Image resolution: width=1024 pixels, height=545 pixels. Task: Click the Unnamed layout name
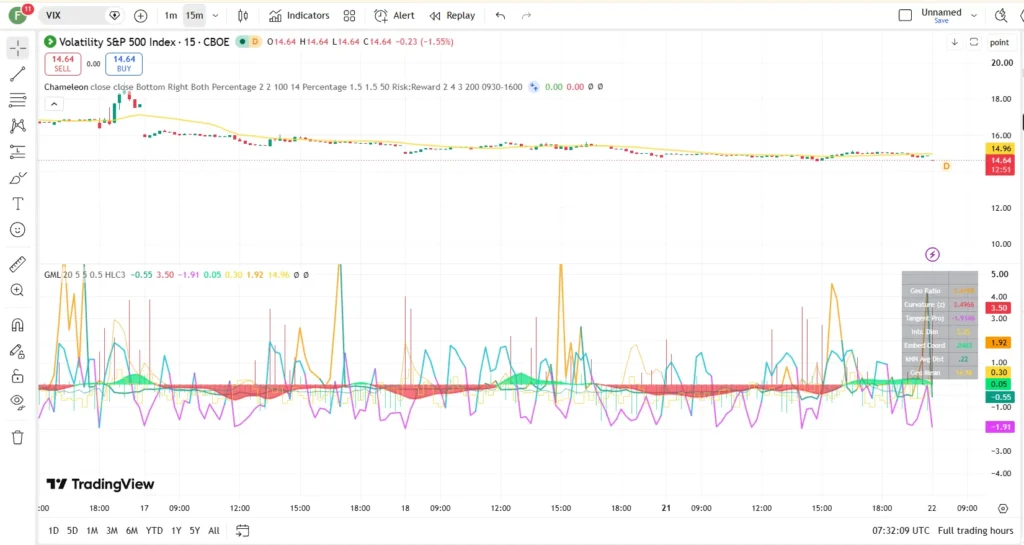pos(941,12)
